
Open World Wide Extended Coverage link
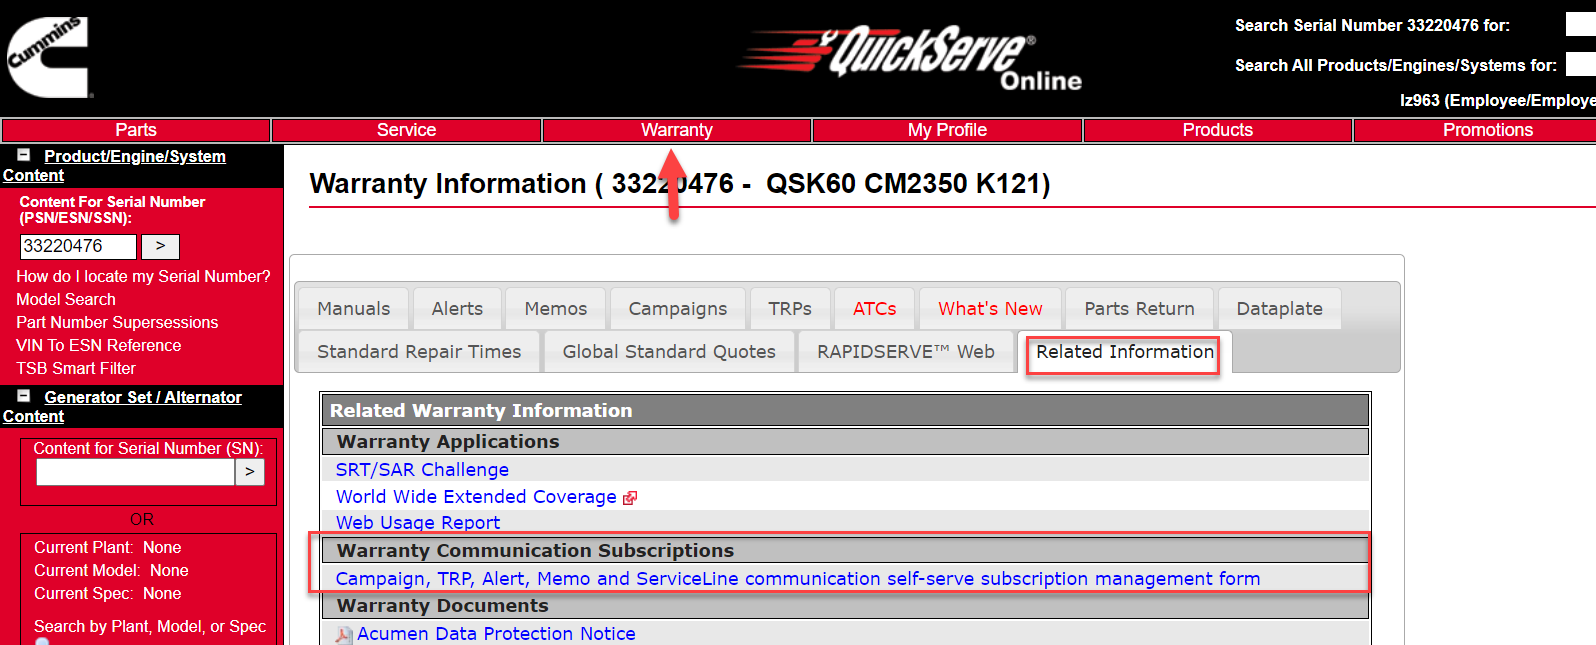click(x=476, y=497)
